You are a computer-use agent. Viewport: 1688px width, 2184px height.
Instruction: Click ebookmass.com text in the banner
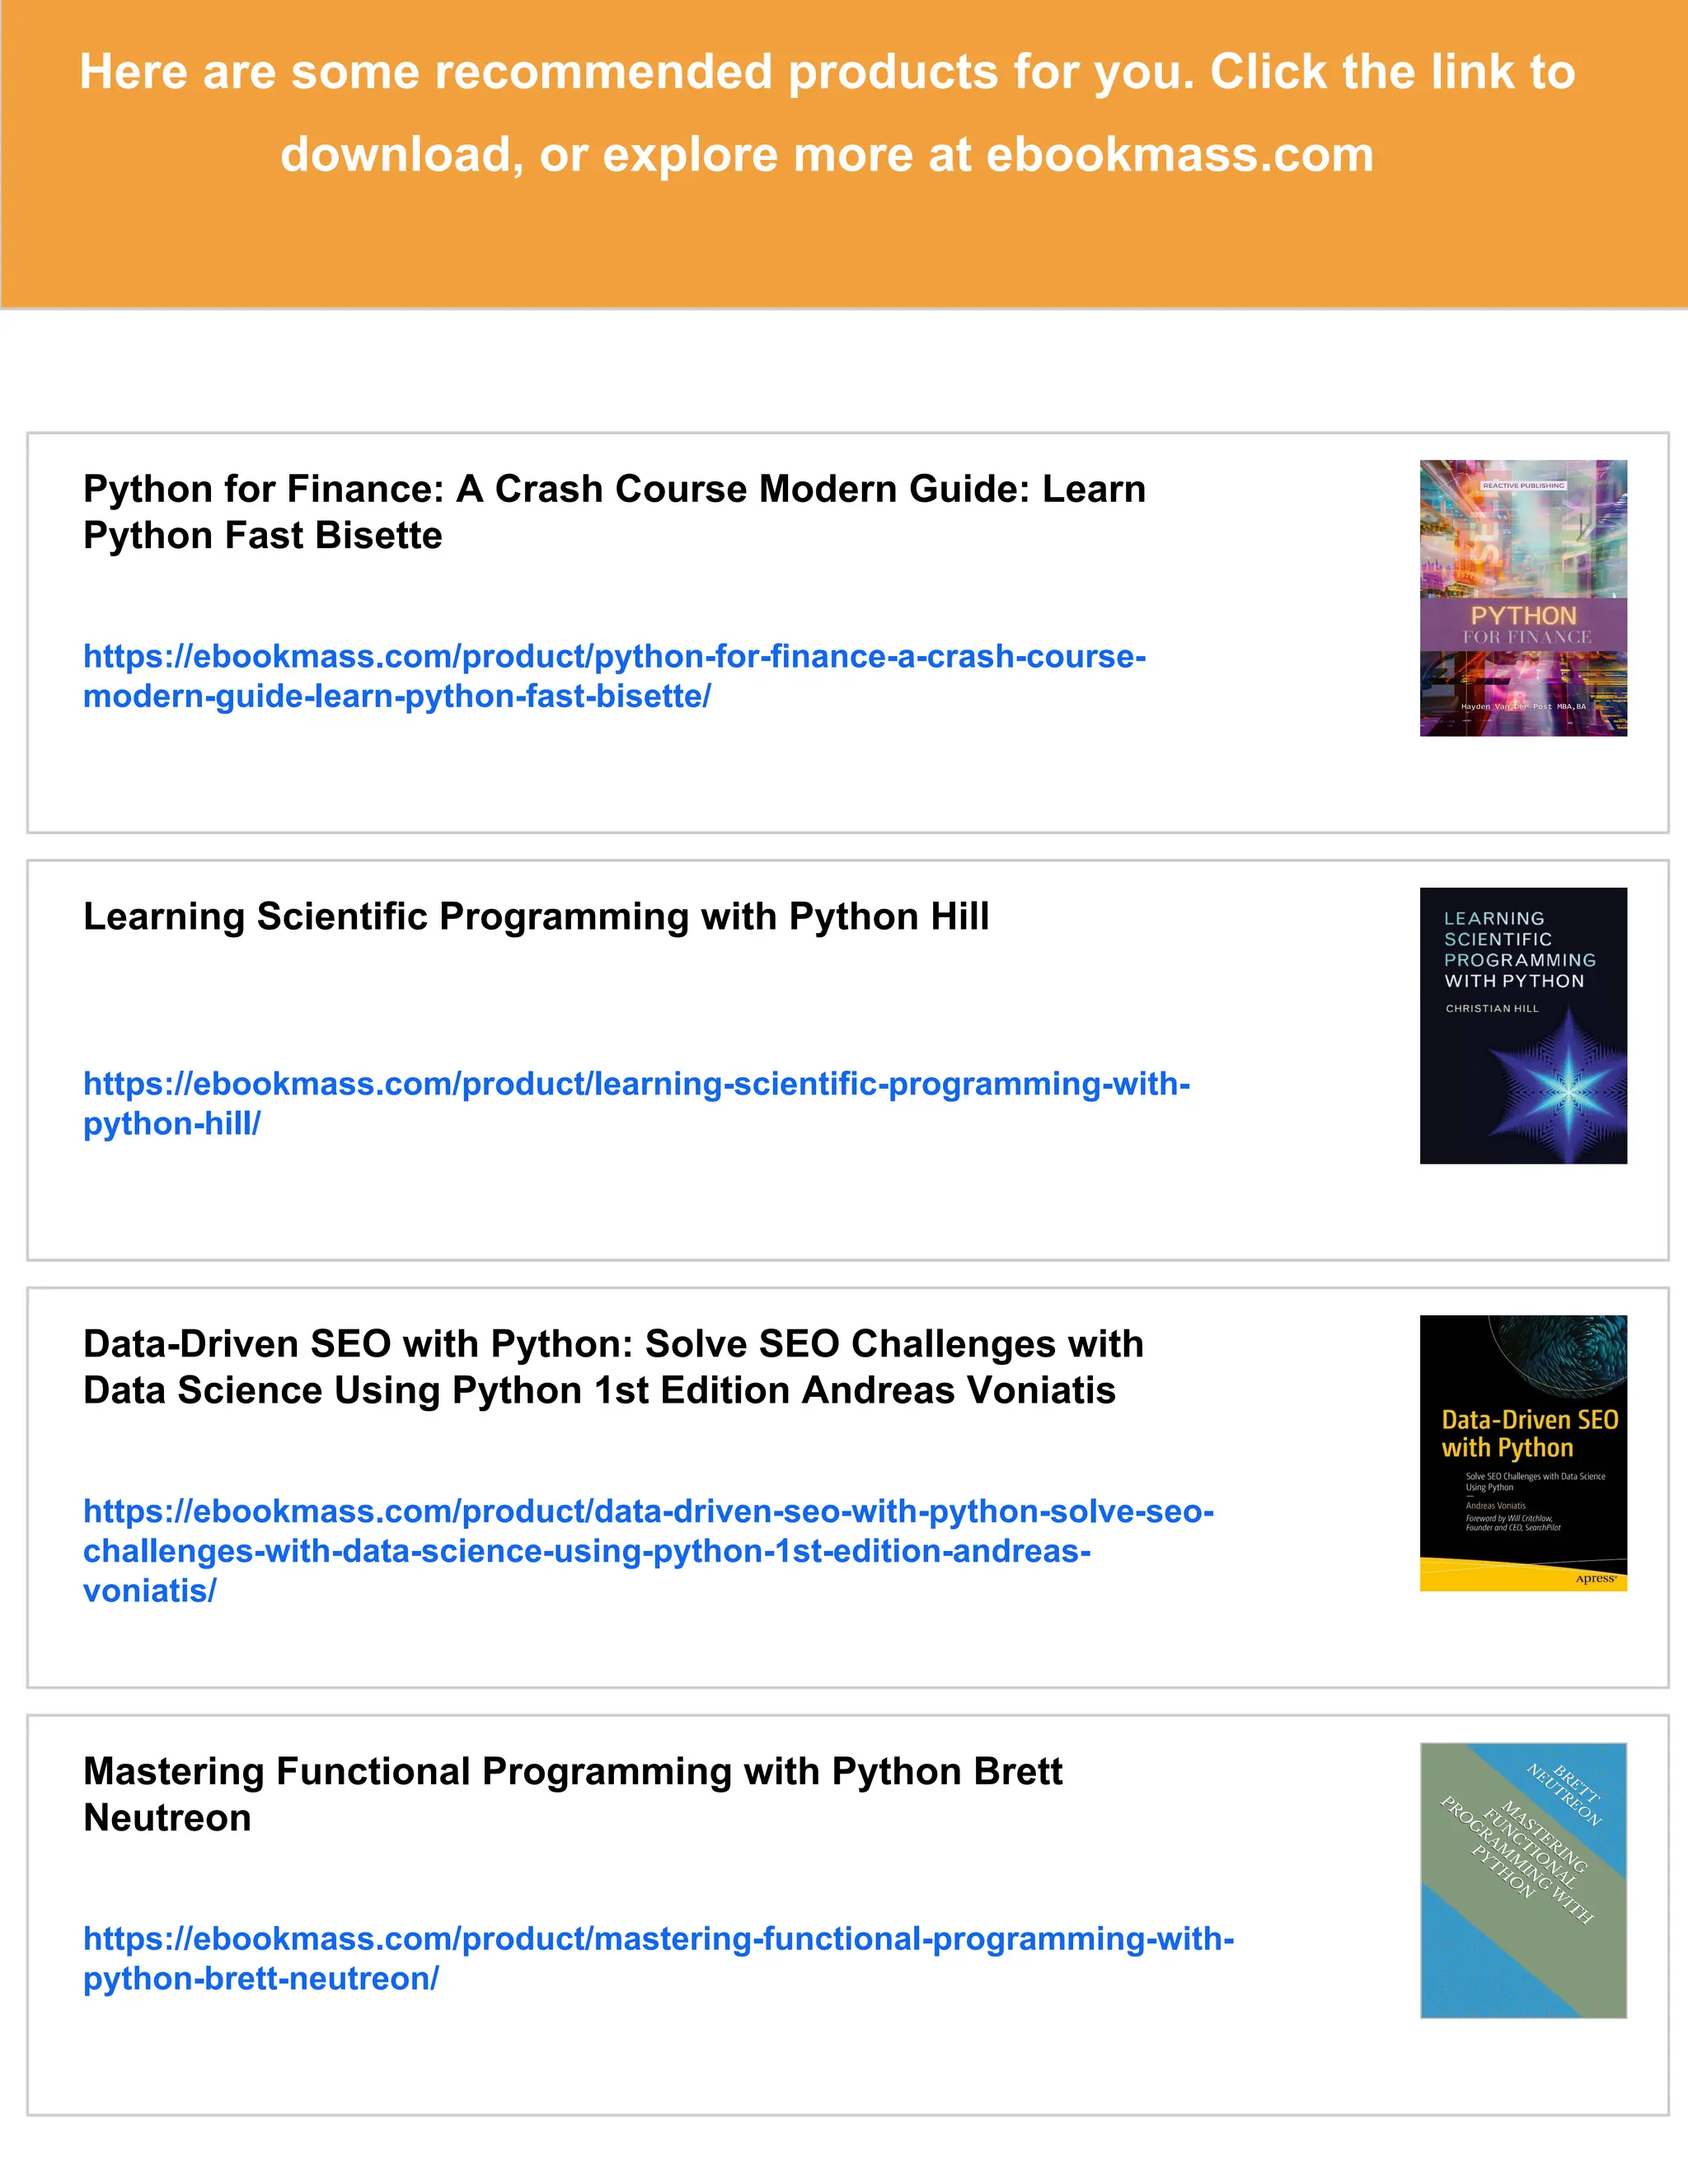pyautogui.click(x=1180, y=155)
